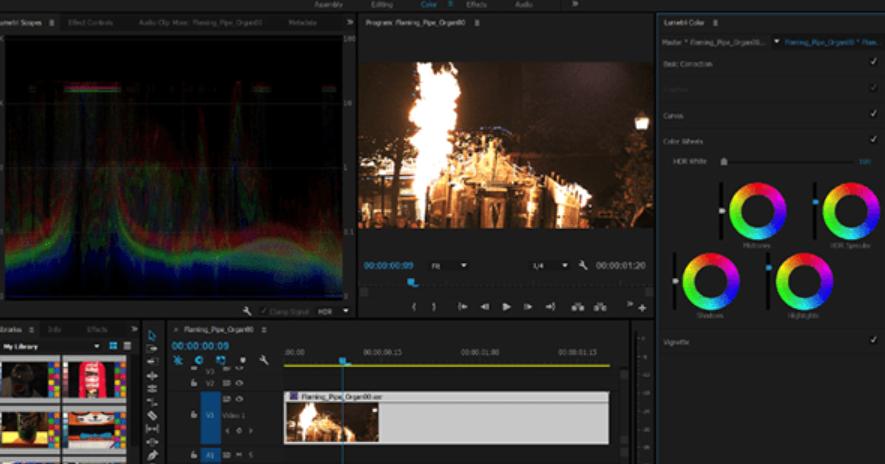The width and height of the screenshot is (885, 464).
Task: Switch to Effects workspace tab
Action: click(x=476, y=5)
